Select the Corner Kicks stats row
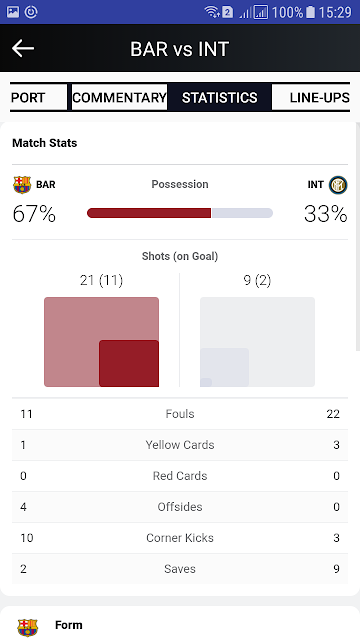This screenshot has height=640, width=360. (180, 538)
